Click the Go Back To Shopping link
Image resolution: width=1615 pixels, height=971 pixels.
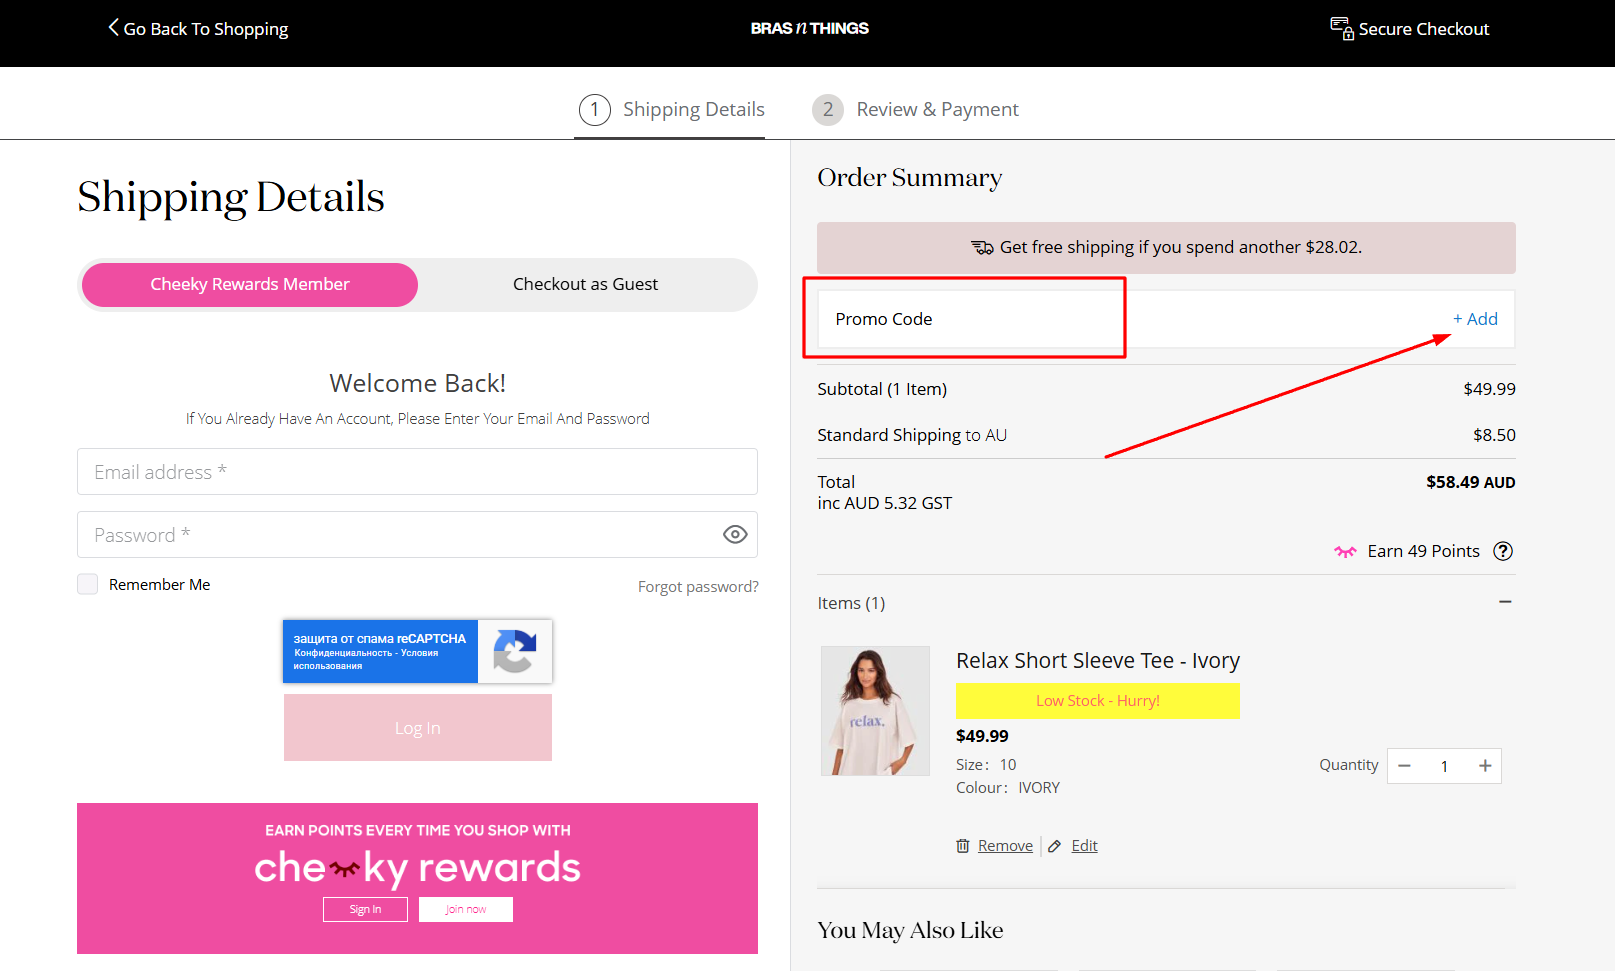198,29
